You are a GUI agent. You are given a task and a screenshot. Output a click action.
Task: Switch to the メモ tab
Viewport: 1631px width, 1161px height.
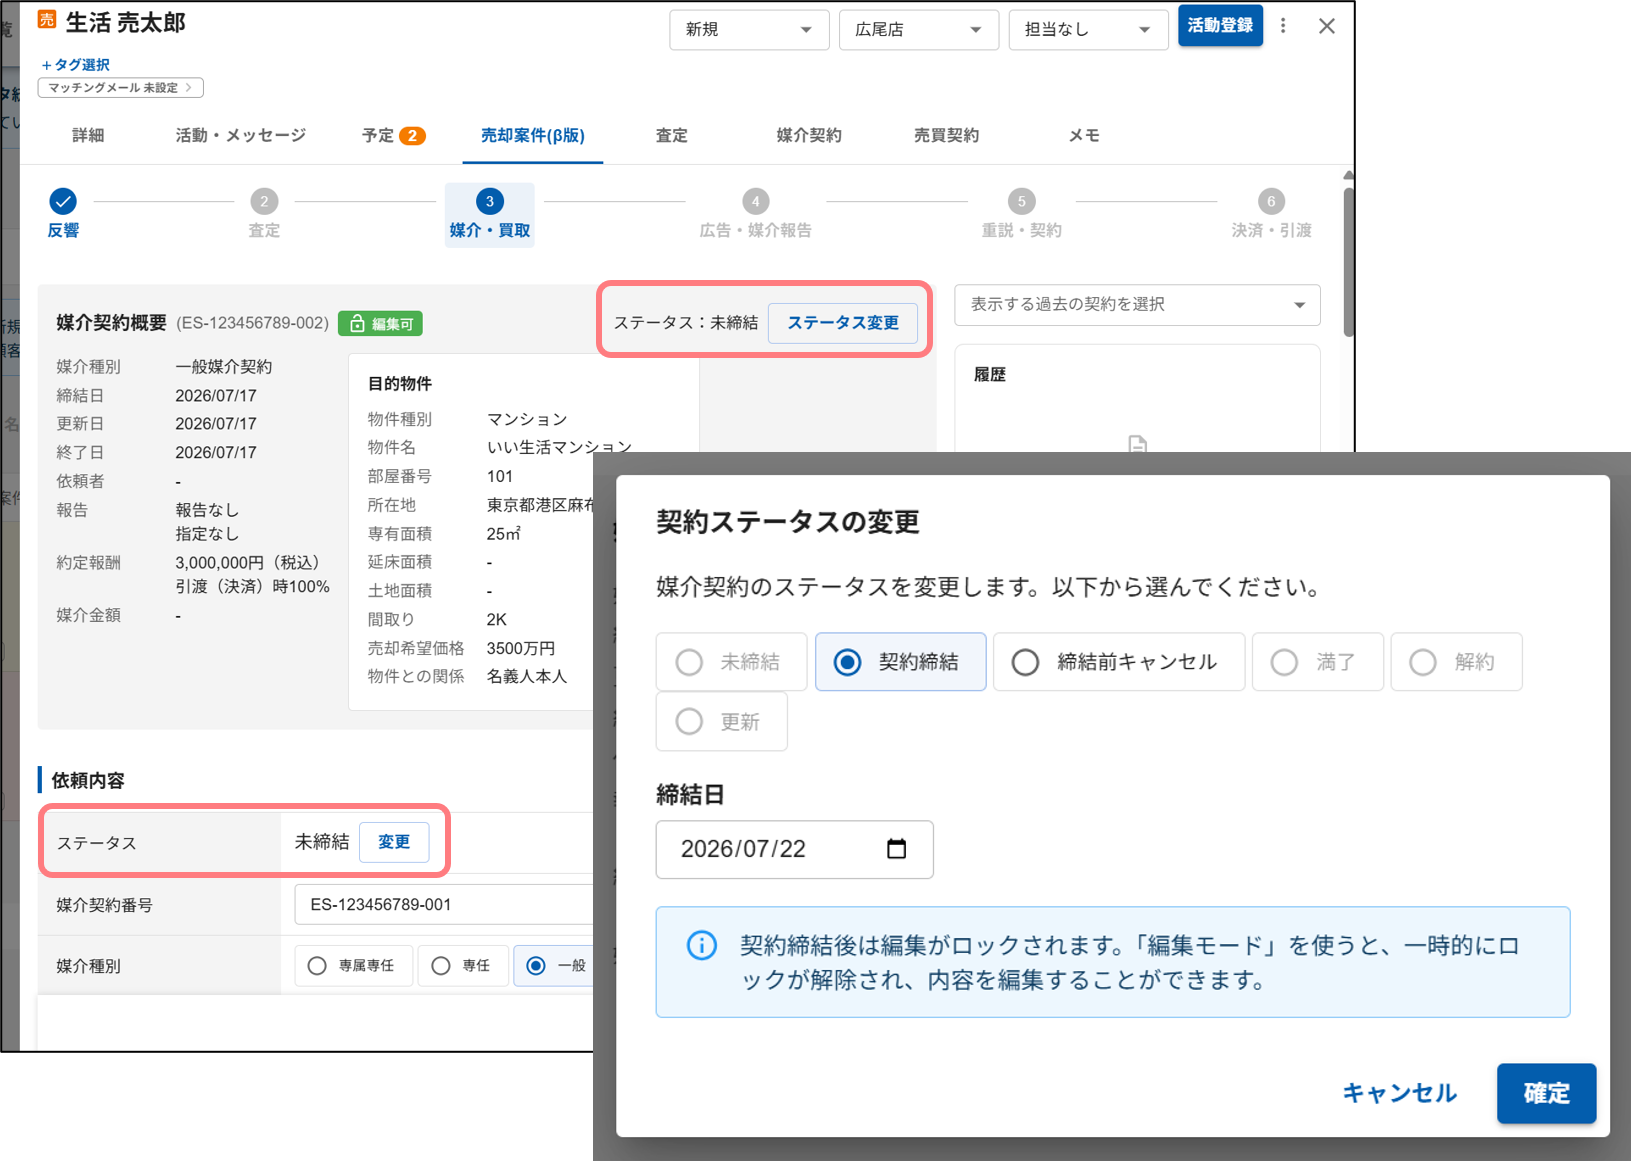point(1084,136)
